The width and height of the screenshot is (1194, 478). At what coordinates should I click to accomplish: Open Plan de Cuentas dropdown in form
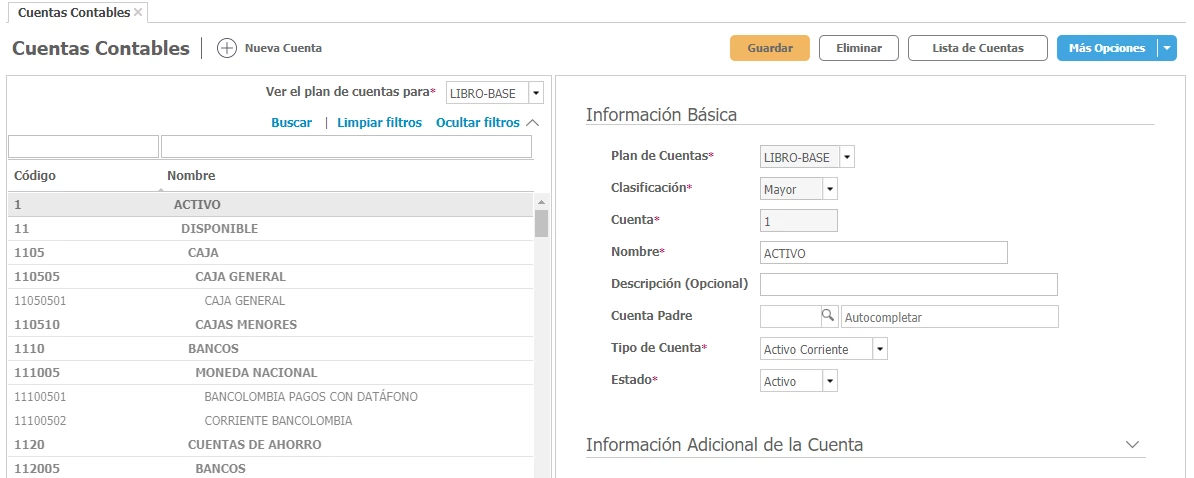(x=847, y=157)
